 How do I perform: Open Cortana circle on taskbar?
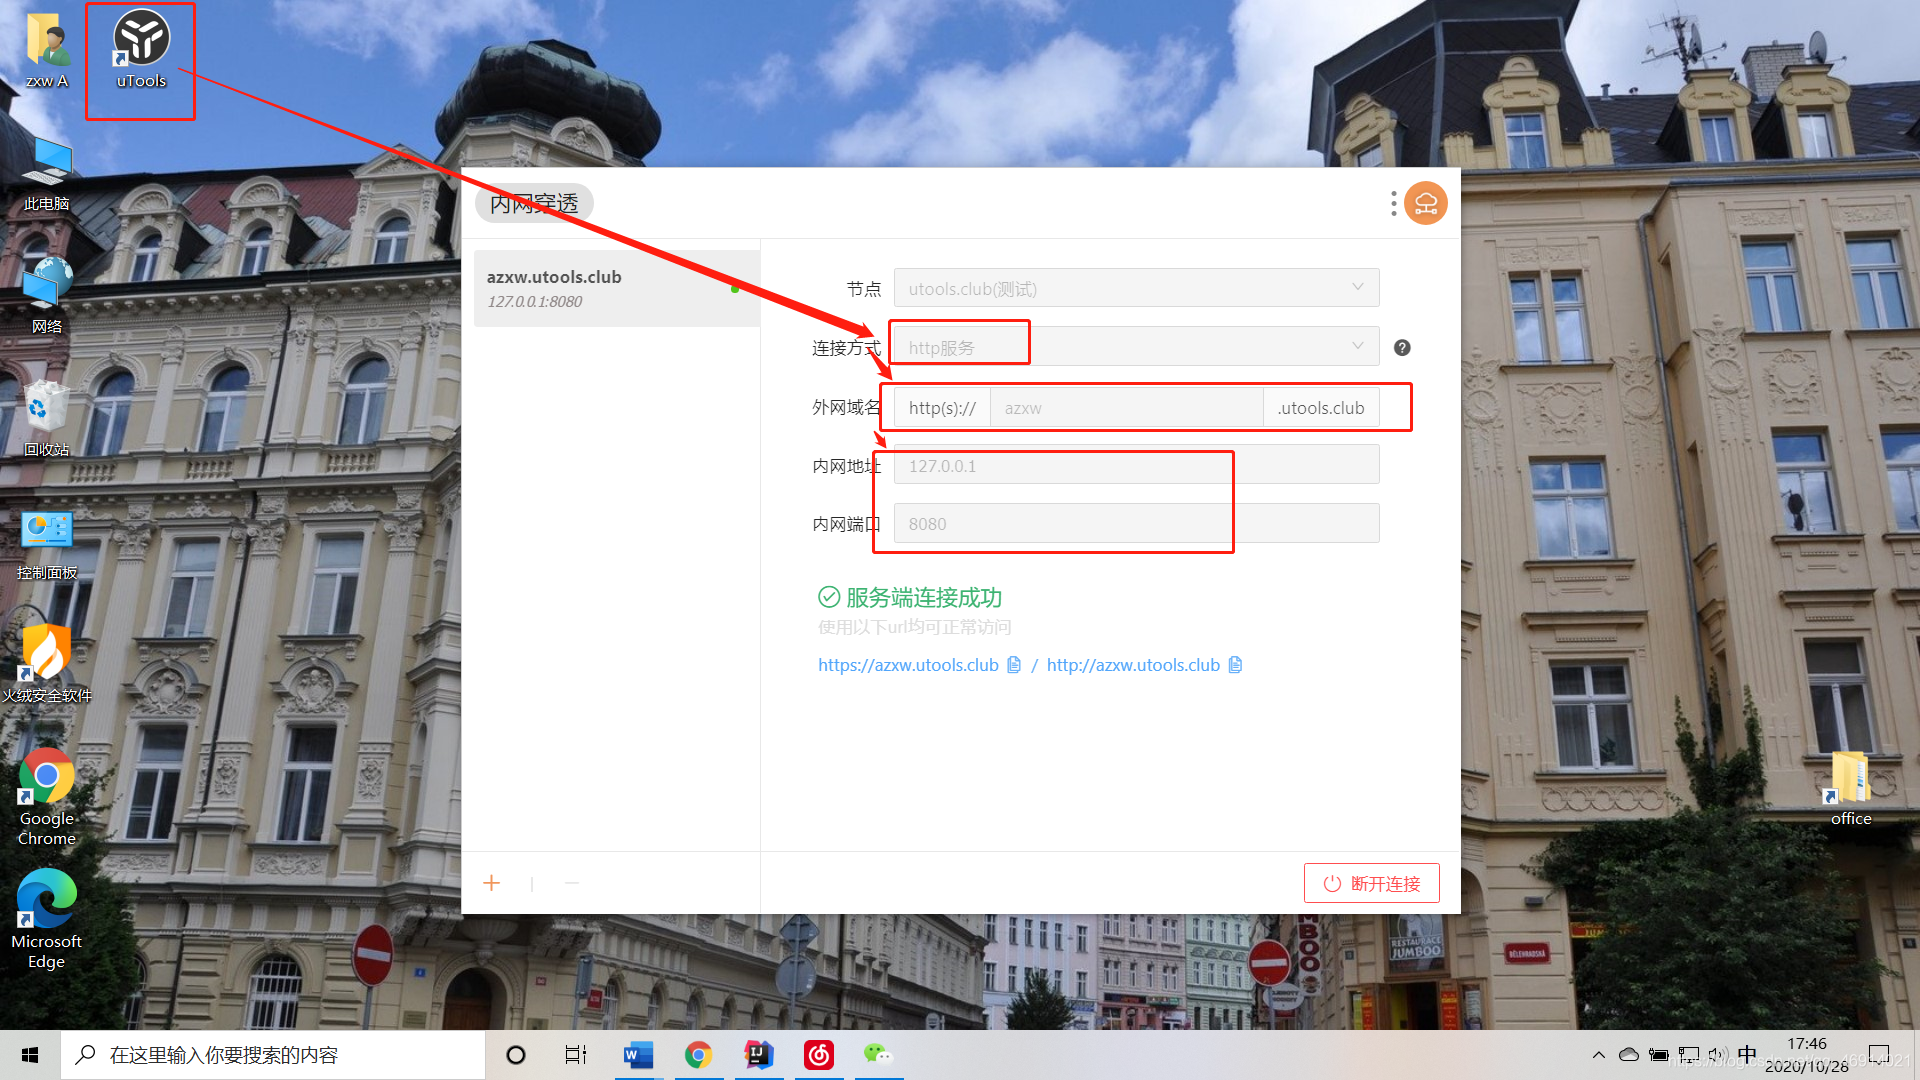point(516,1055)
